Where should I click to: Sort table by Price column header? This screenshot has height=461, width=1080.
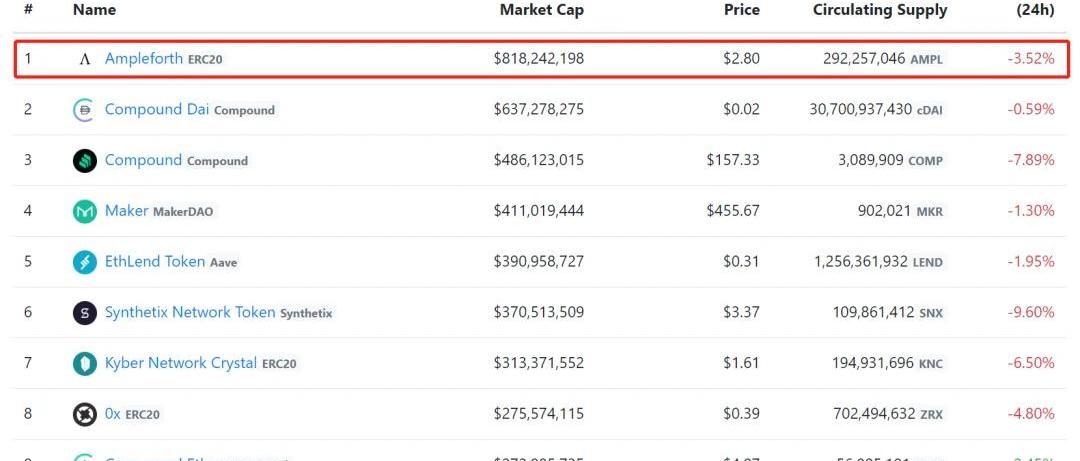[741, 10]
